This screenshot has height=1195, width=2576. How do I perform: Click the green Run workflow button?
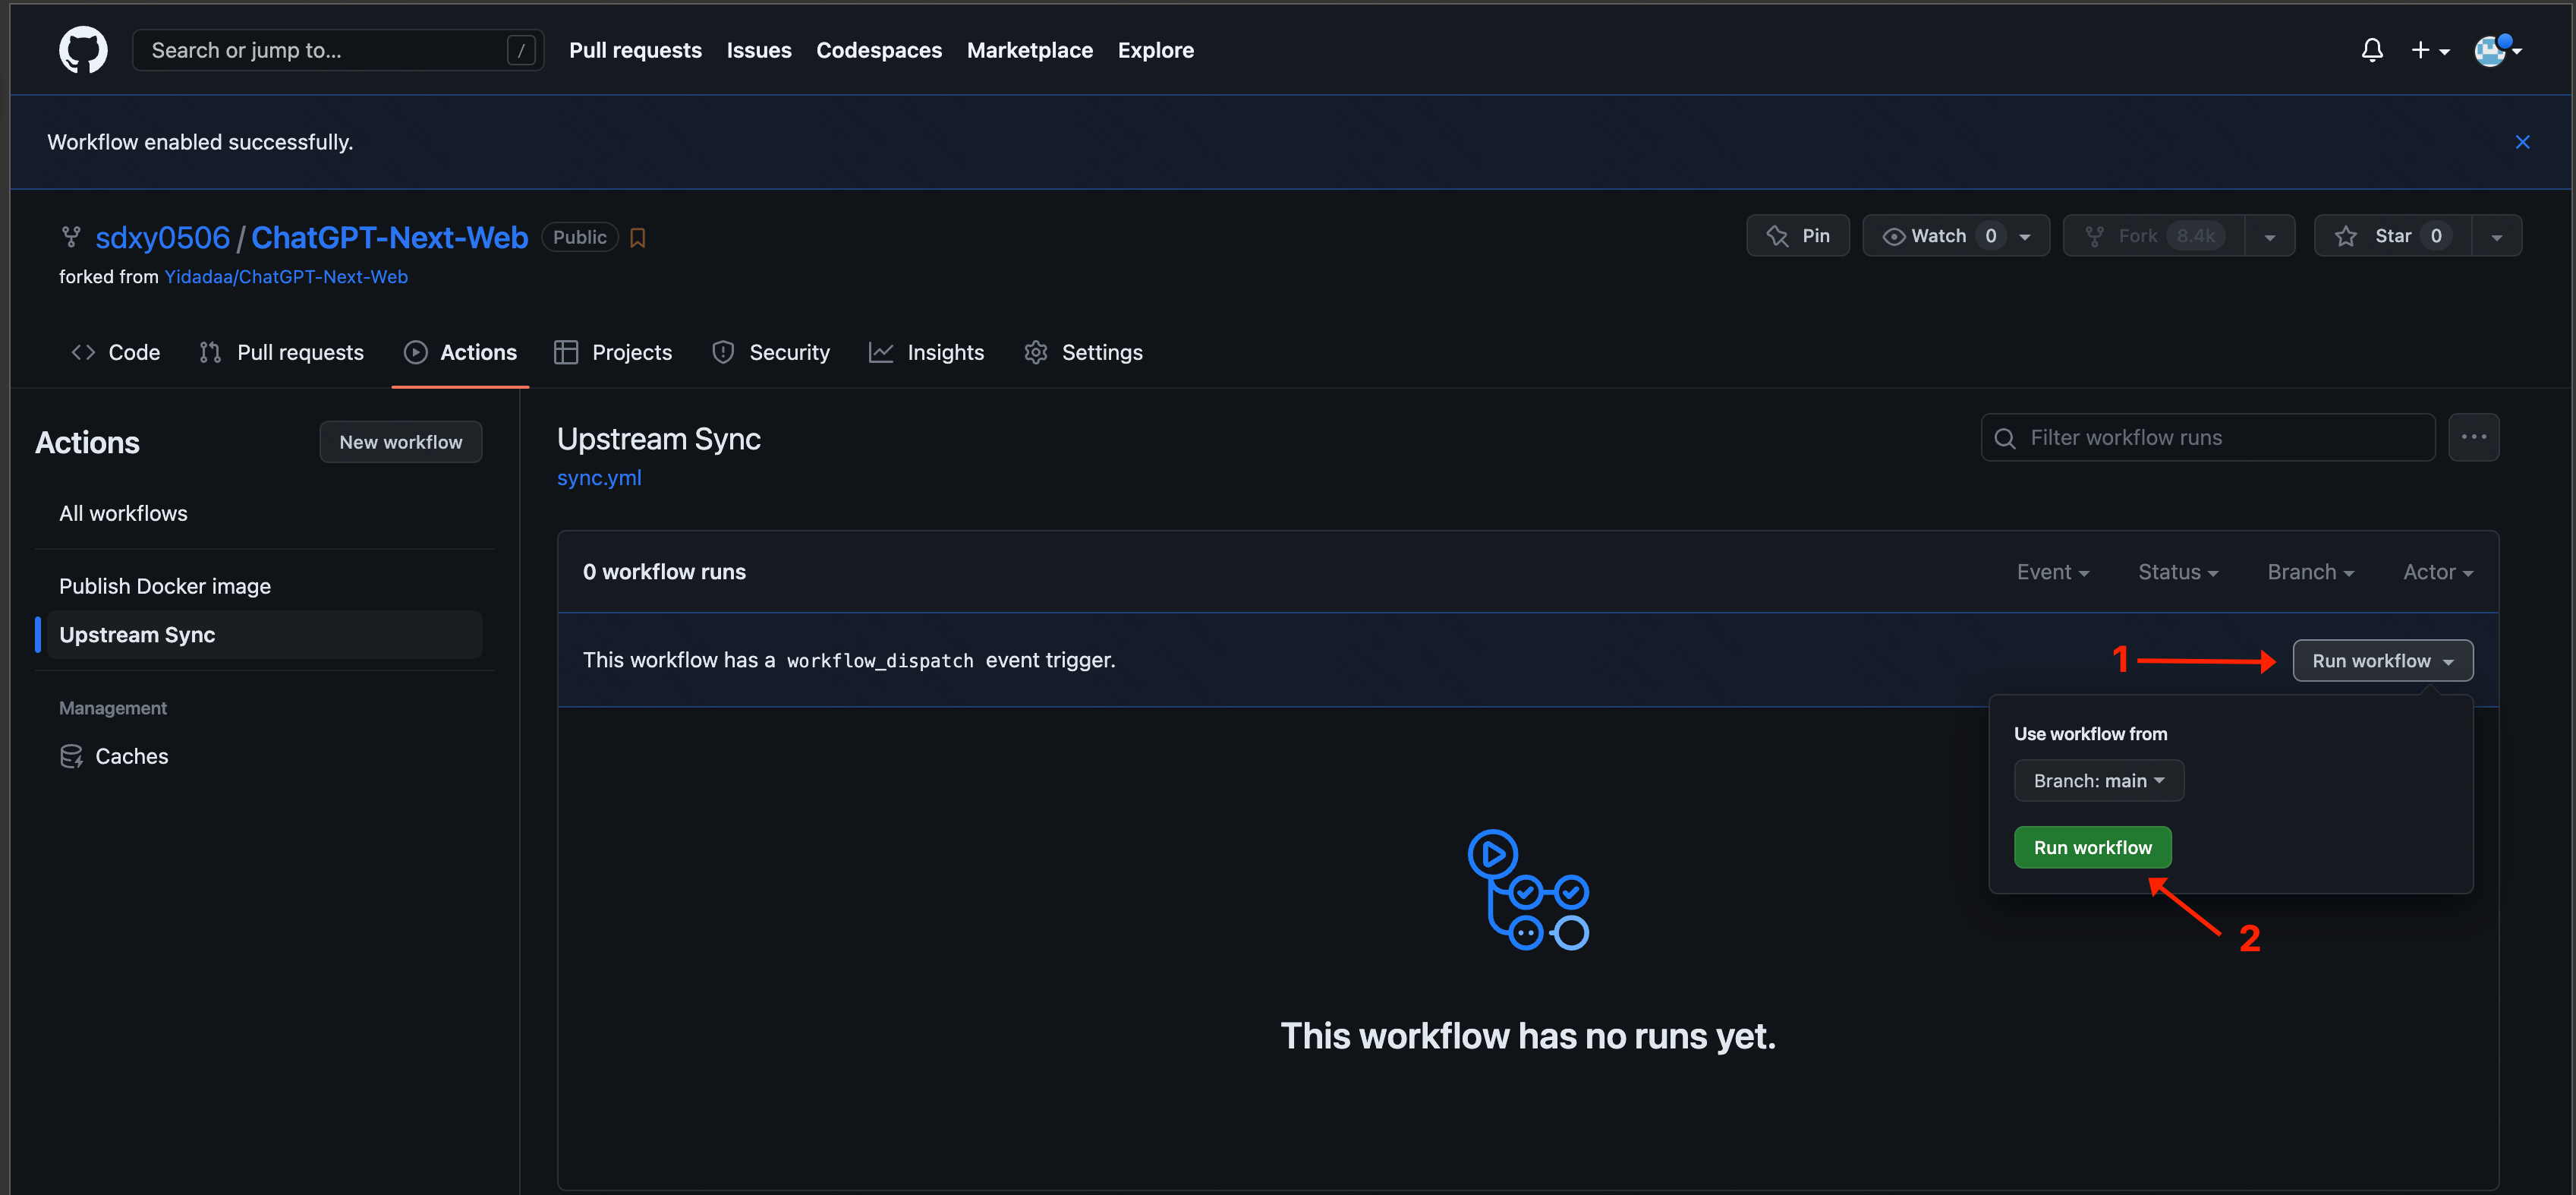pyautogui.click(x=2092, y=847)
